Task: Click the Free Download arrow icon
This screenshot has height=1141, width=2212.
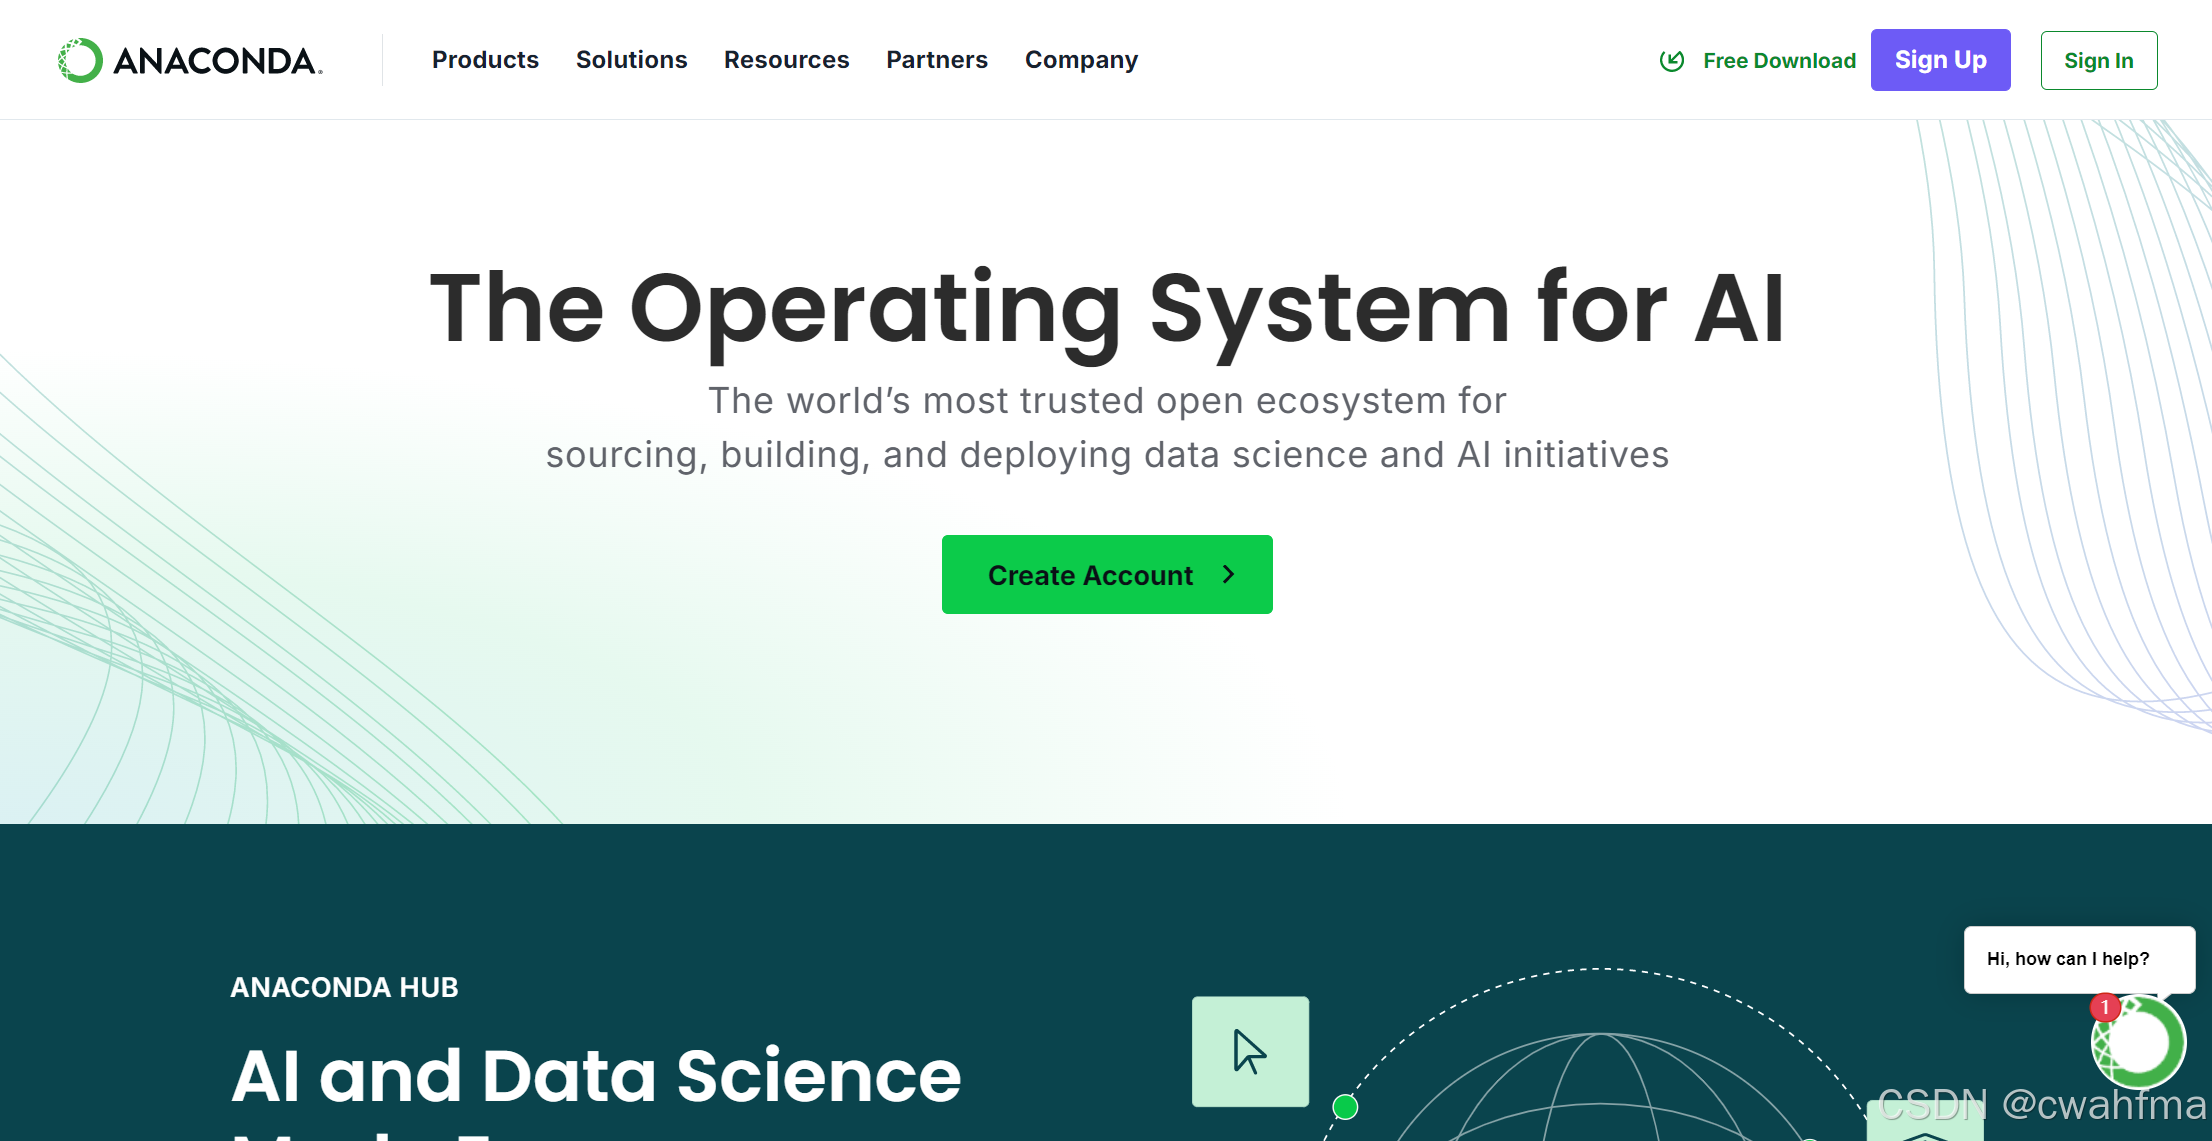Action: pyautogui.click(x=1671, y=61)
